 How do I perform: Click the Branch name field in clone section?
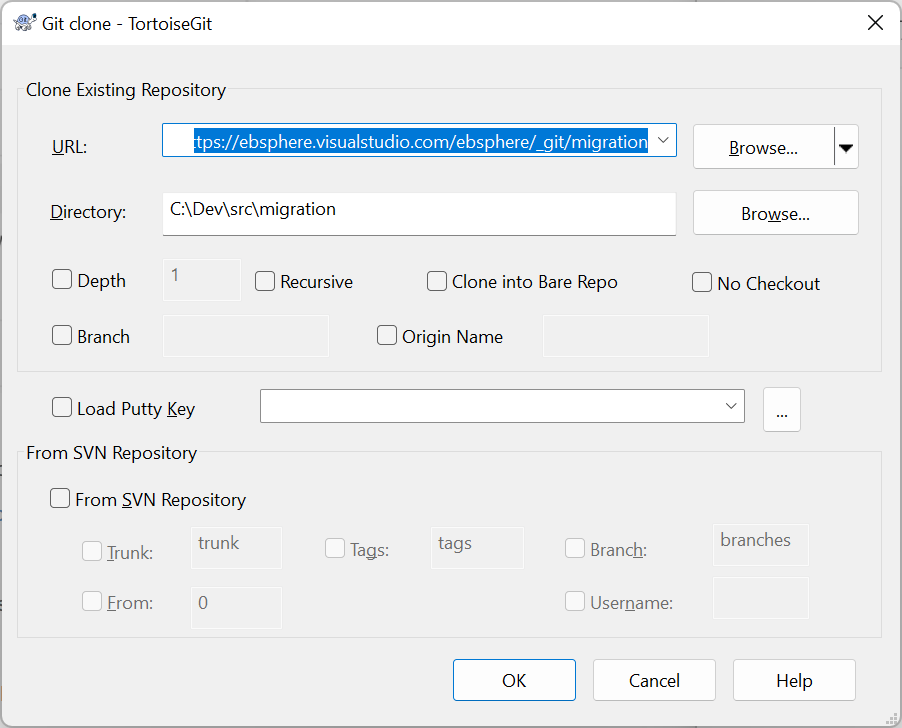pos(246,336)
